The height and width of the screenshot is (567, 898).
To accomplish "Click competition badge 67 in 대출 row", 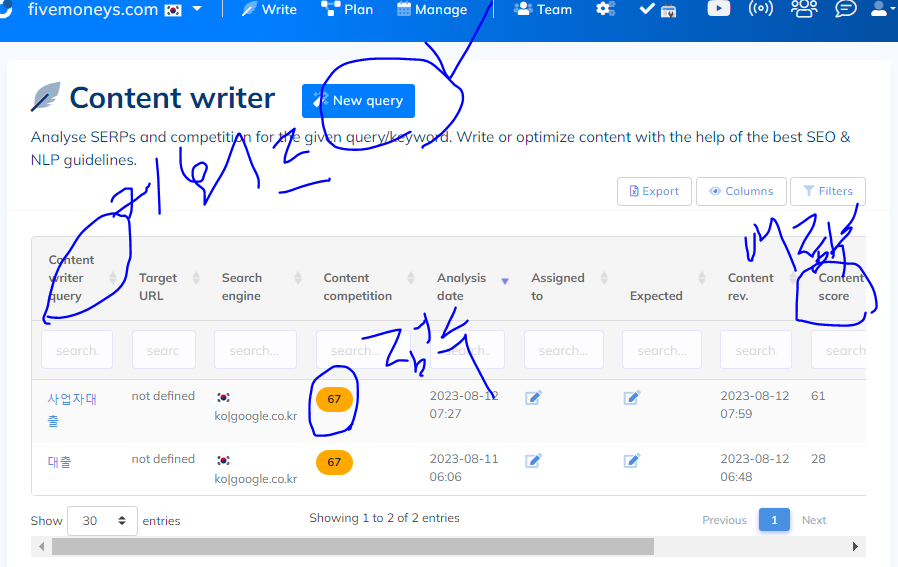I will [x=334, y=462].
